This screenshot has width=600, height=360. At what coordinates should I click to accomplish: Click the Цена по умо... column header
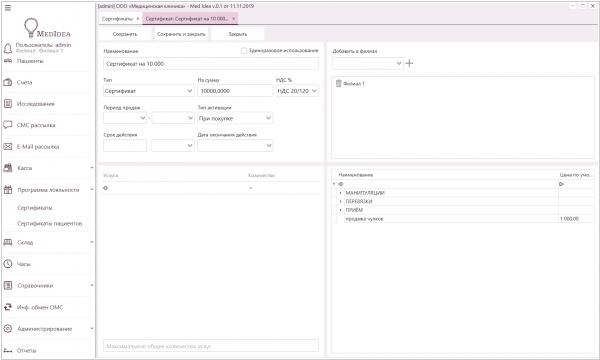[576, 175]
